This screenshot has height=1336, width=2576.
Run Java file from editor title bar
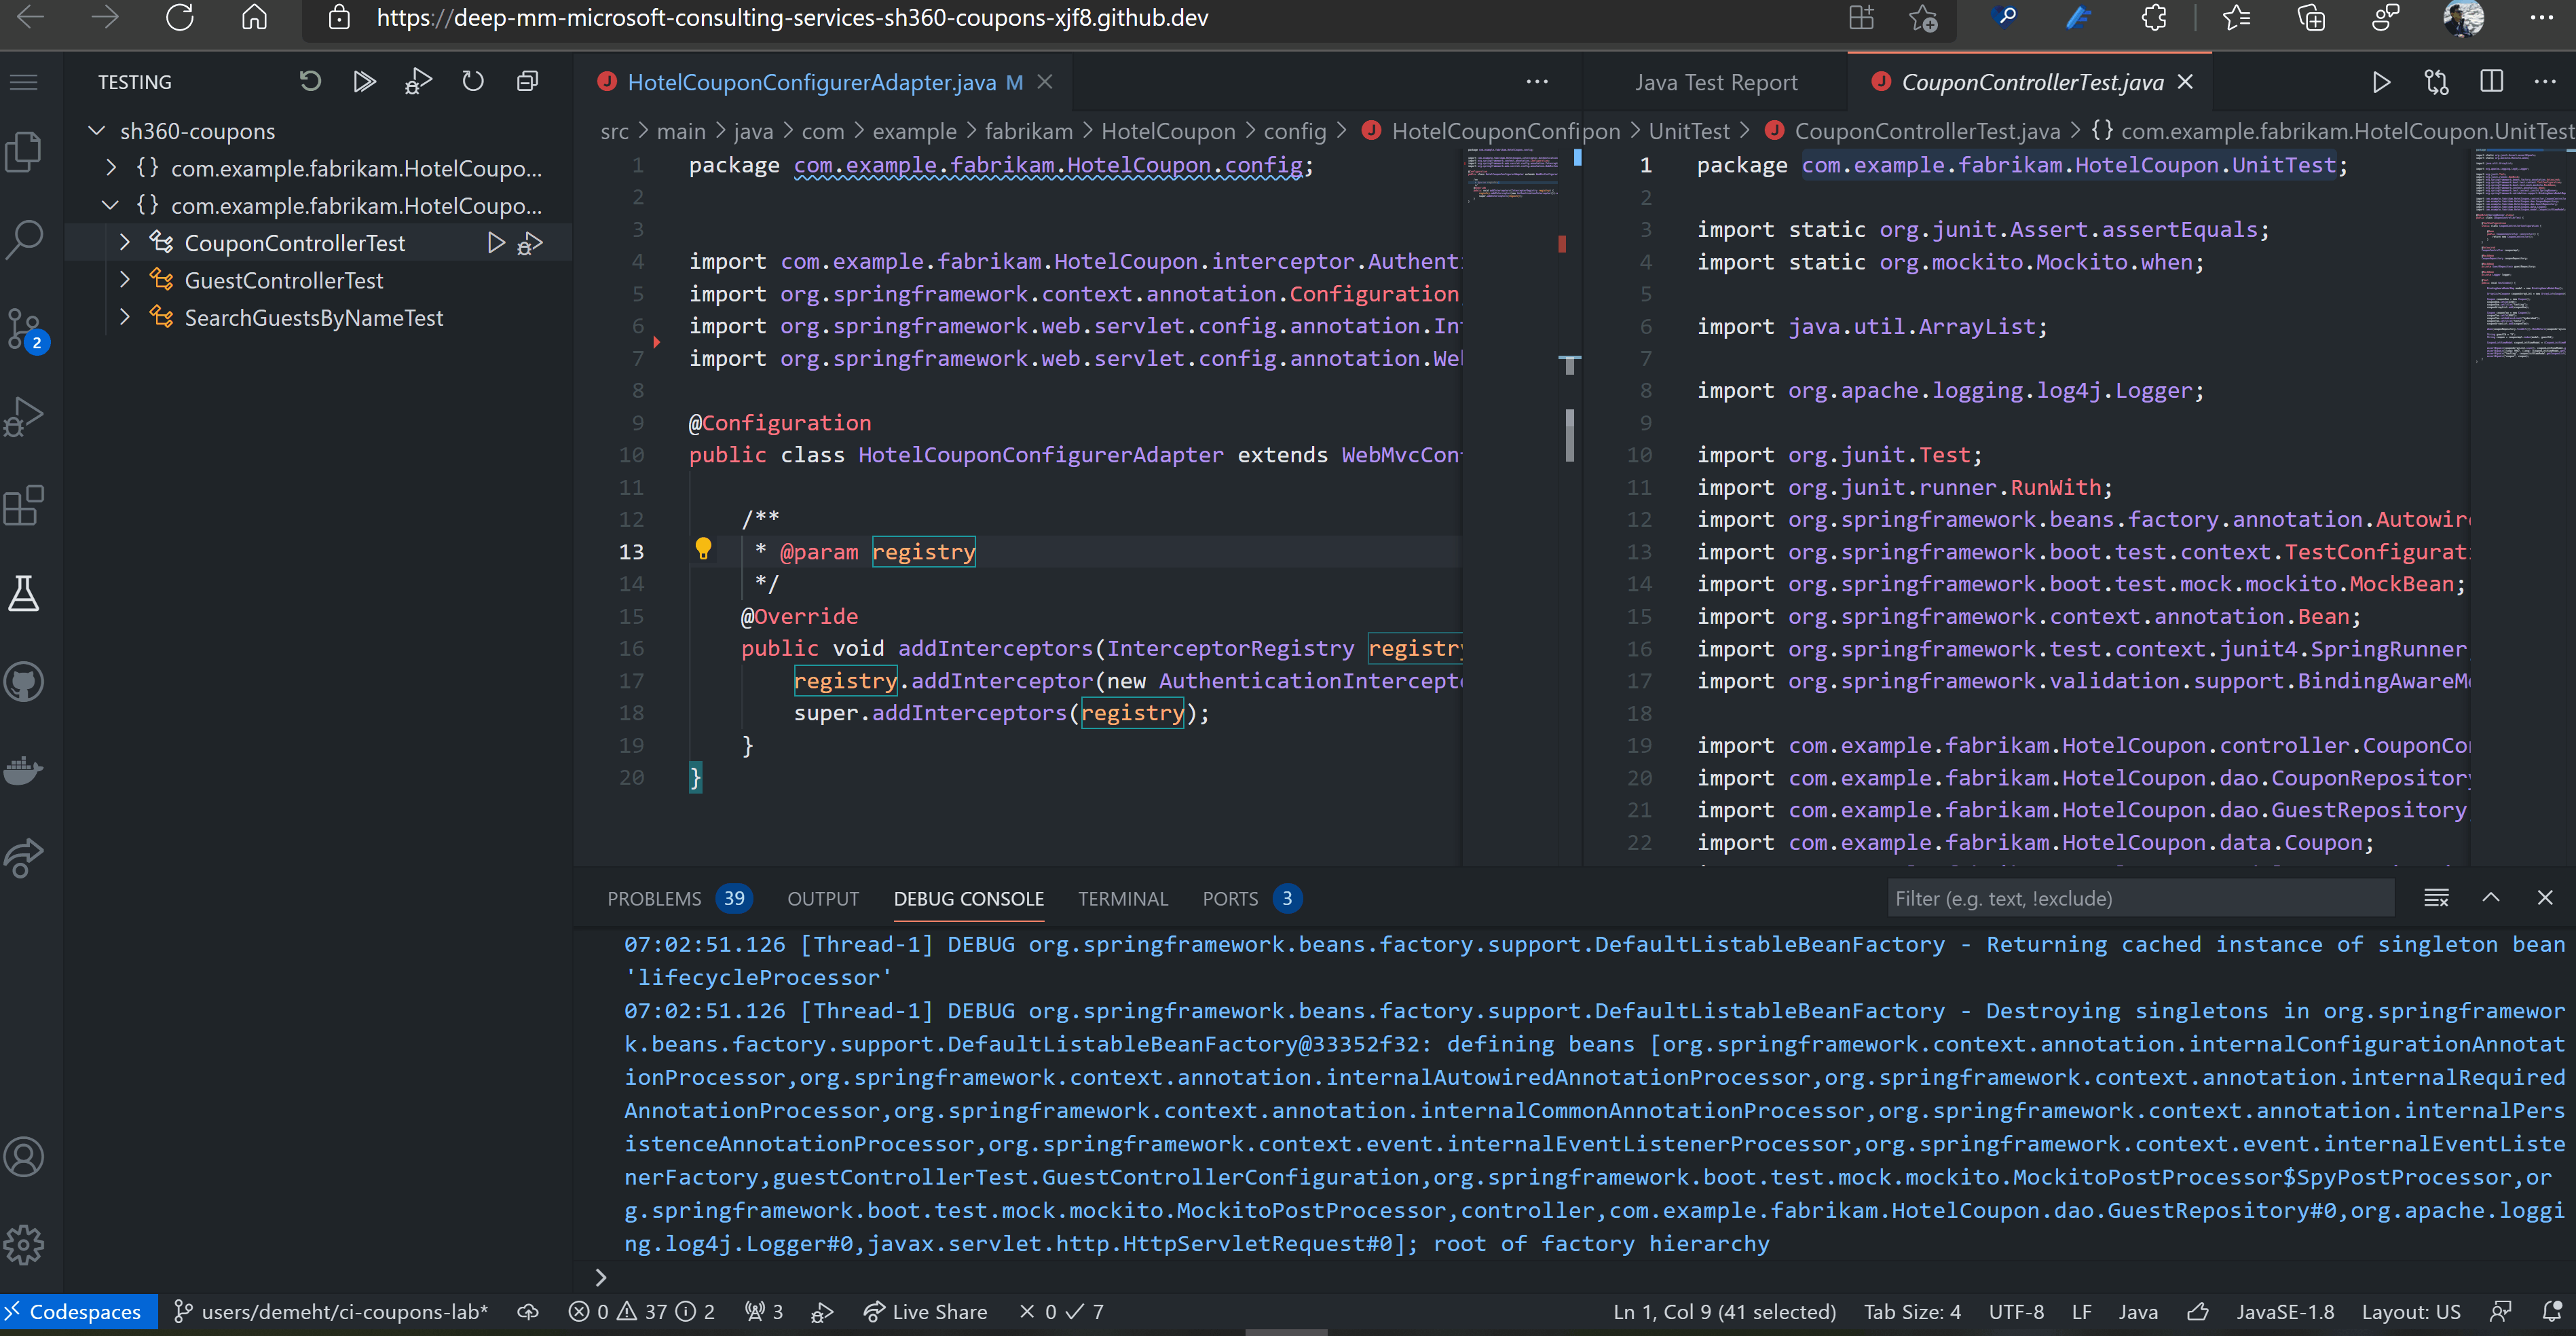tap(2382, 82)
